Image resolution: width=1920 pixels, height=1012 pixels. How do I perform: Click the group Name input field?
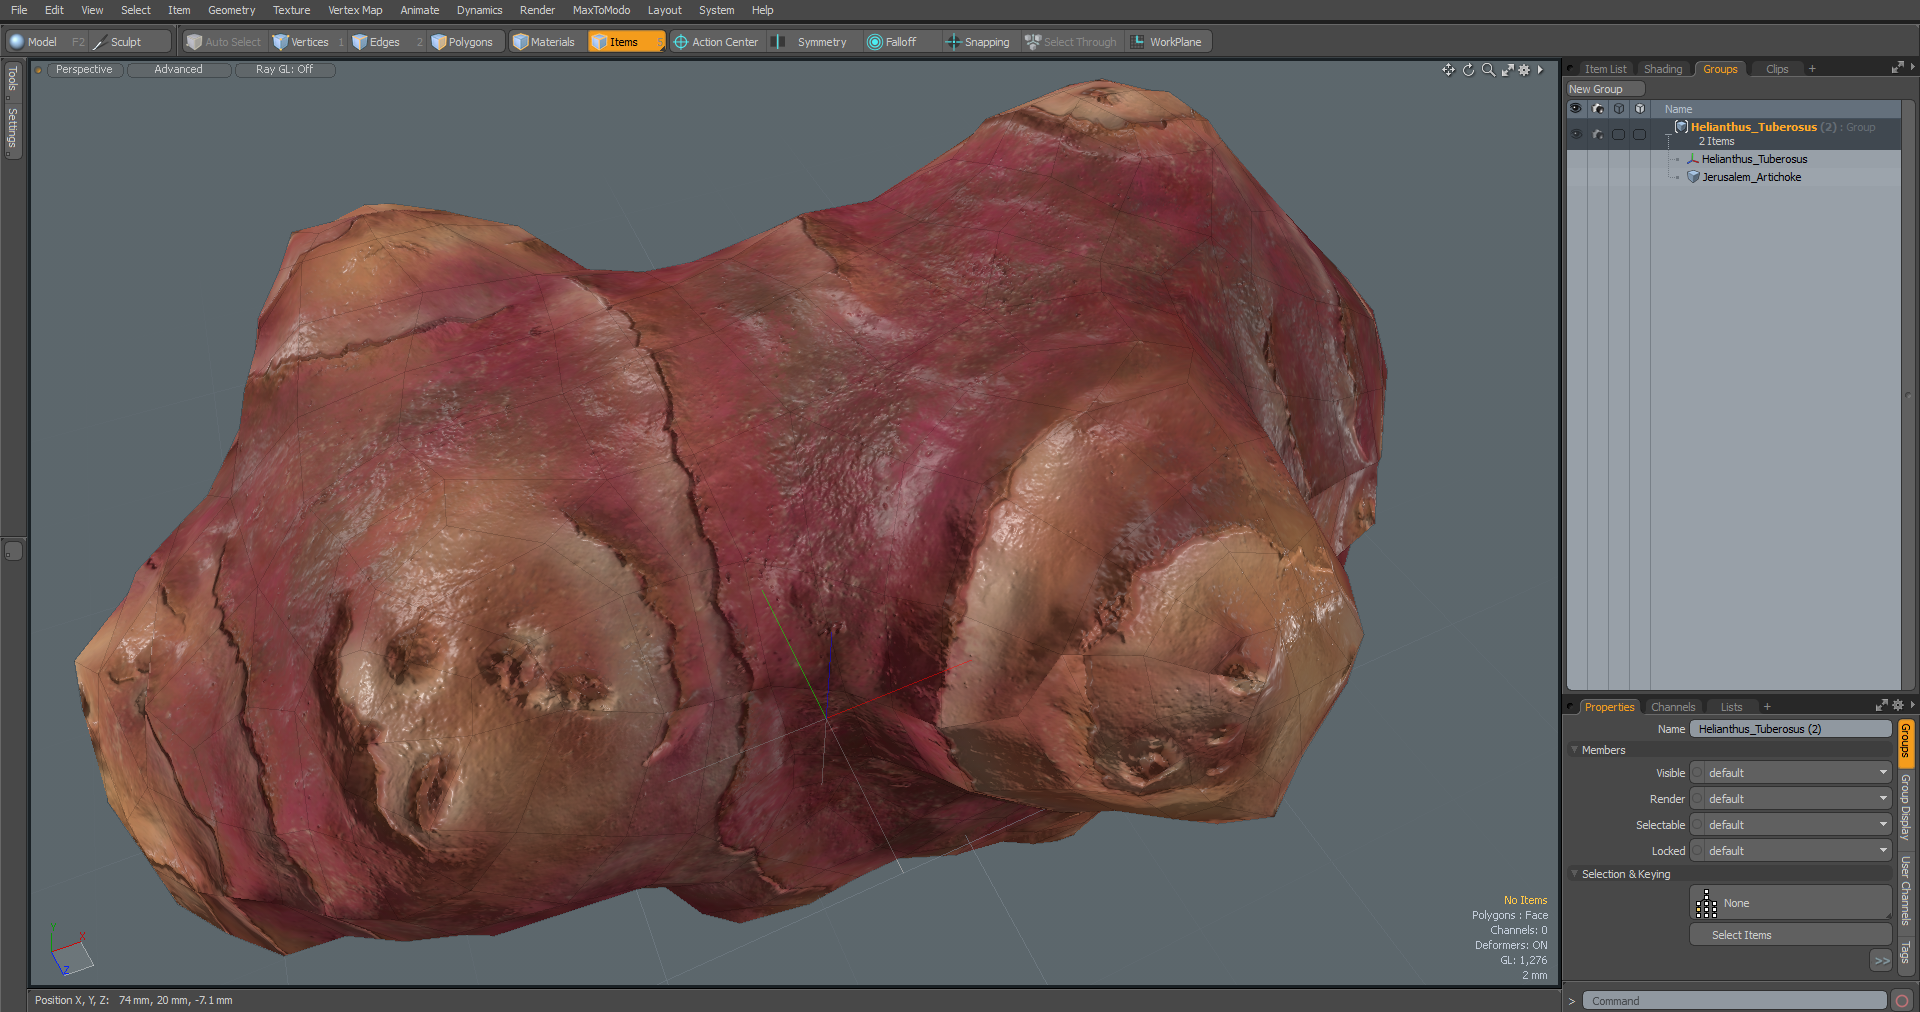[x=1790, y=729]
